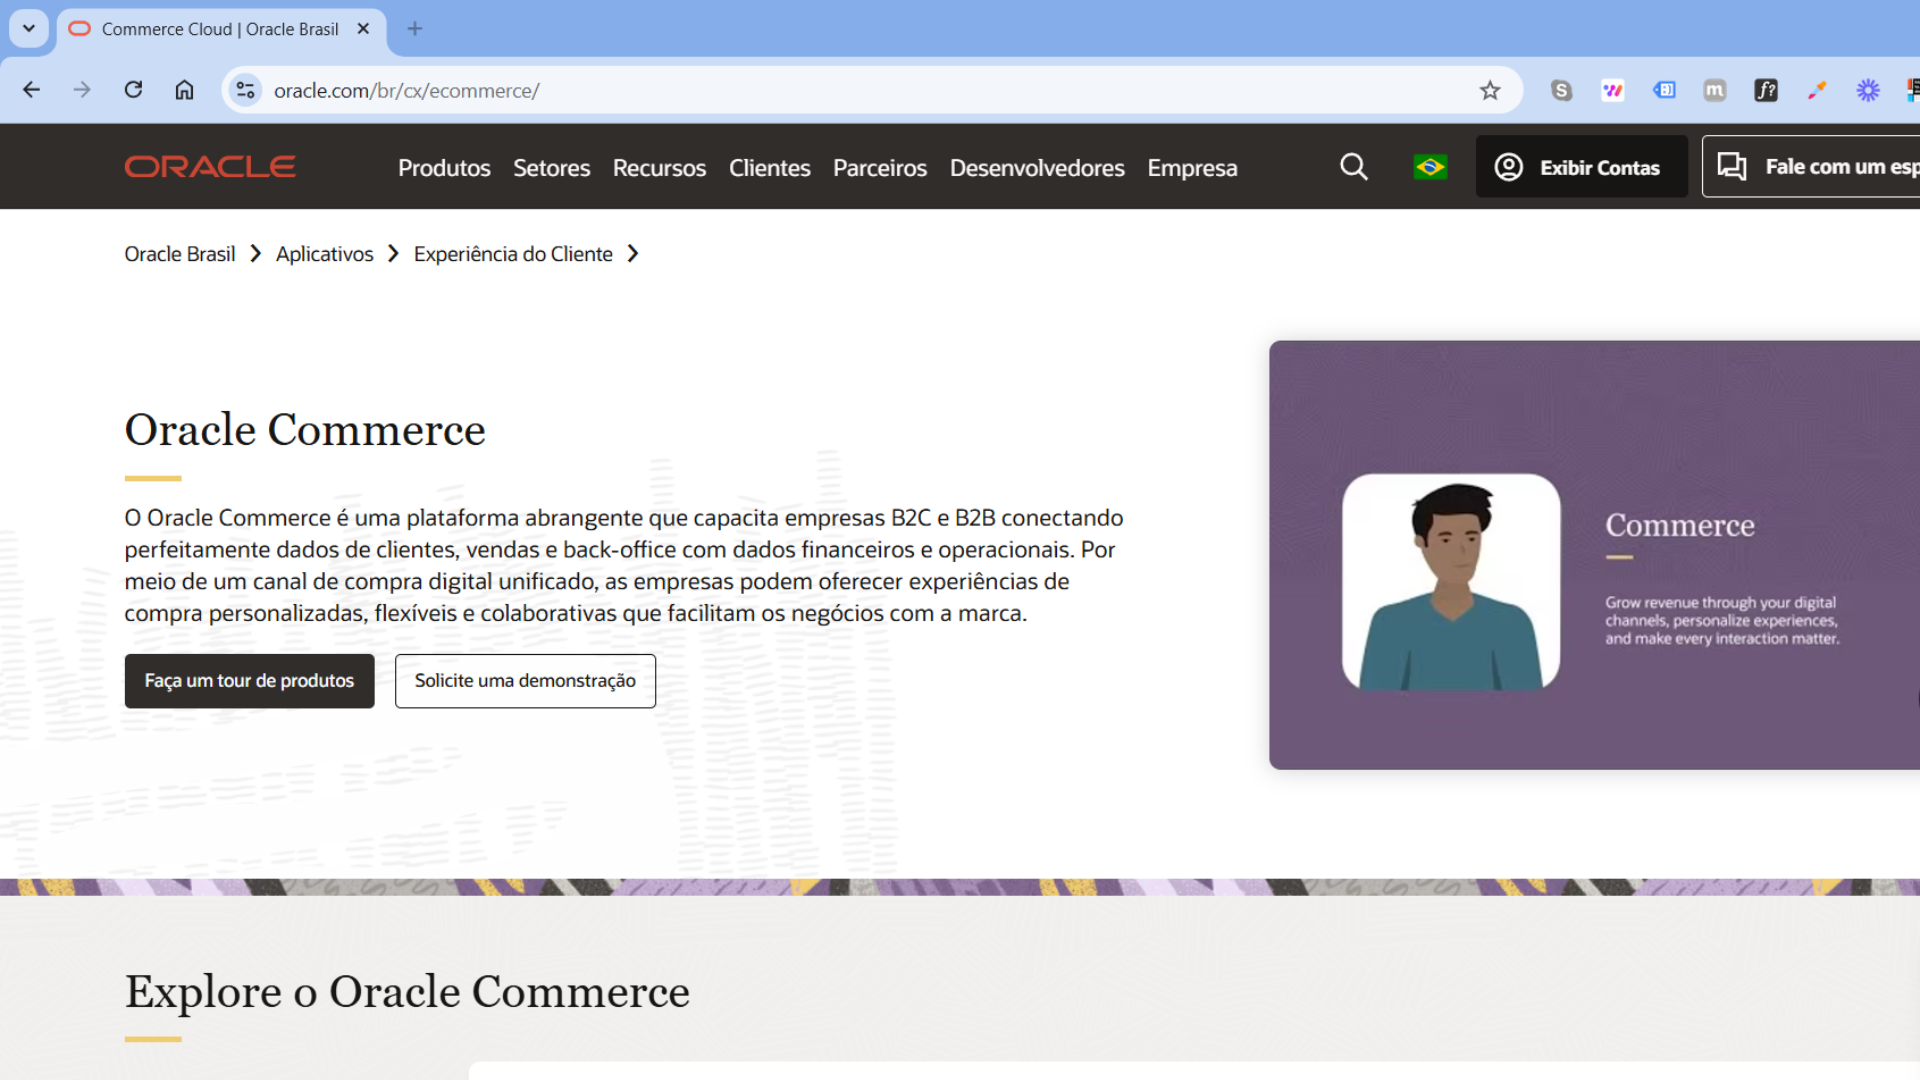Open the tab list dropdown arrow

[29, 29]
